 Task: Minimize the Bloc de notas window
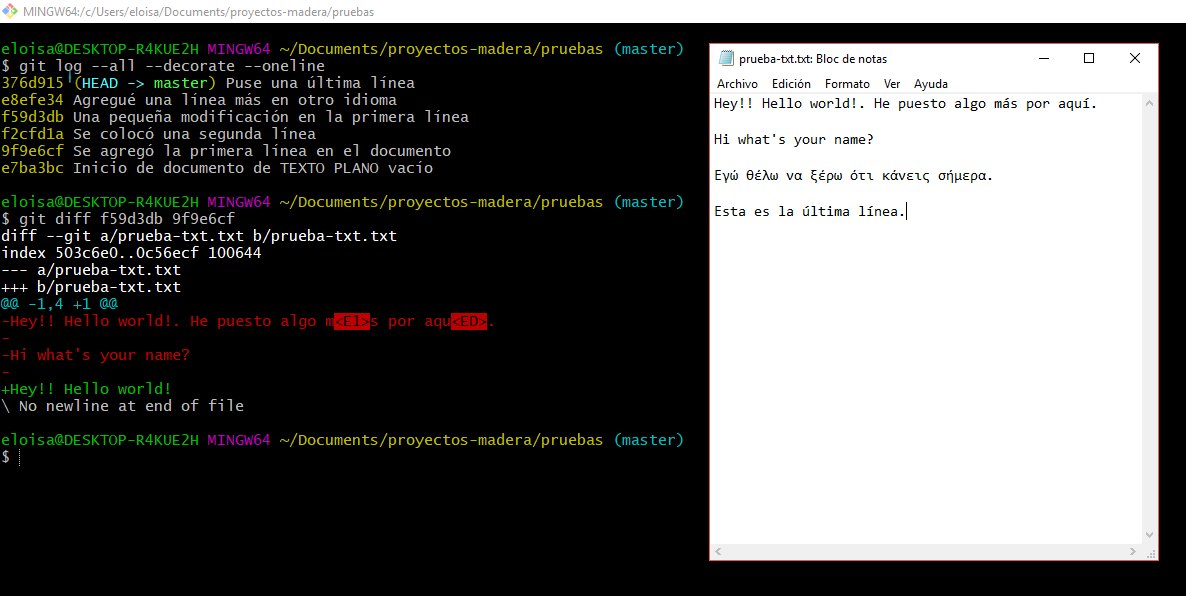pyautogui.click(x=1043, y=58)
